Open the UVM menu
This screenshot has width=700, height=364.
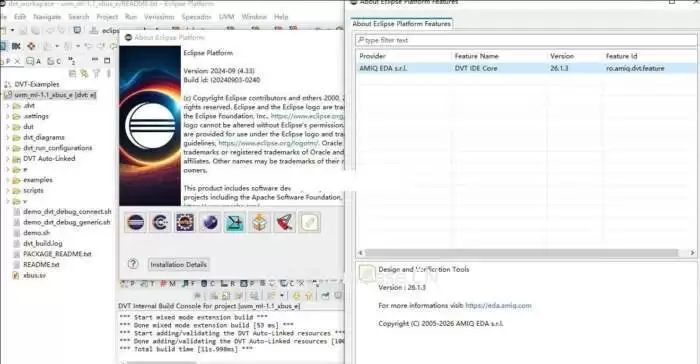226,17
